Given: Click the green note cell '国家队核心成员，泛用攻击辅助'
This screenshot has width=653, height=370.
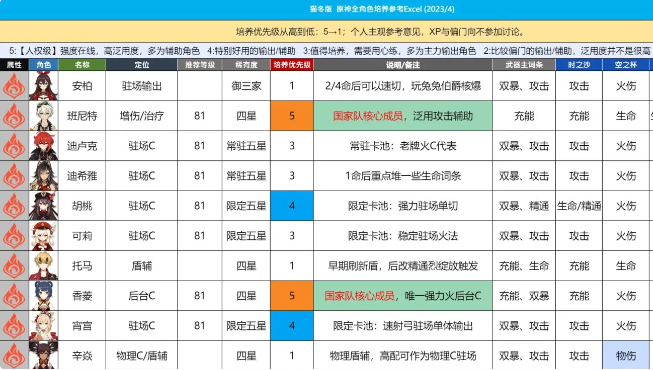Looking at the screenshot, I should point(403,116).
